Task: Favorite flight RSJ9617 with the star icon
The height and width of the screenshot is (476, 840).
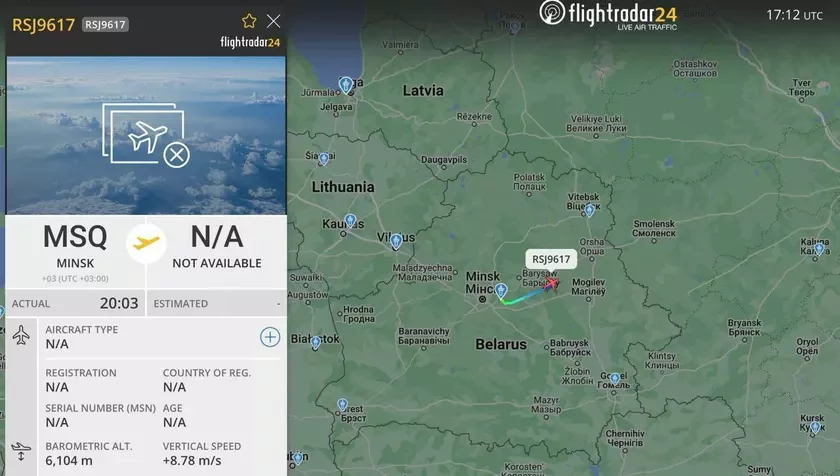Action: click(249, 21)
